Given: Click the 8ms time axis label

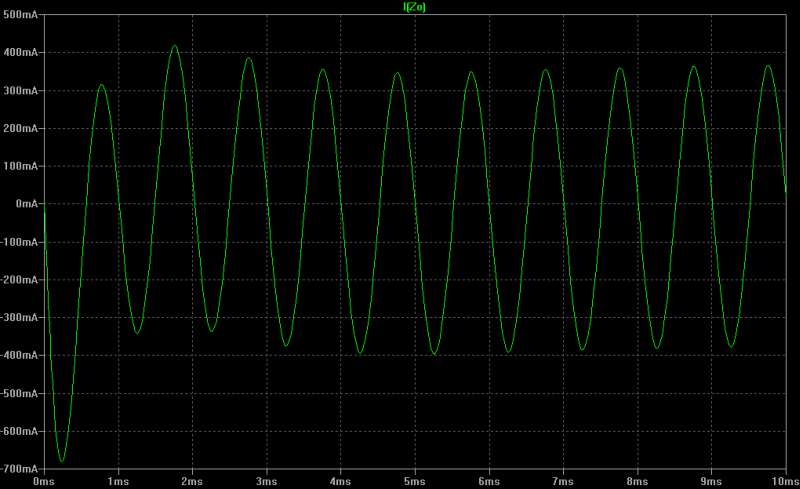Looking at the screenshot, I should pyautogui.click(x=637, y=481).
